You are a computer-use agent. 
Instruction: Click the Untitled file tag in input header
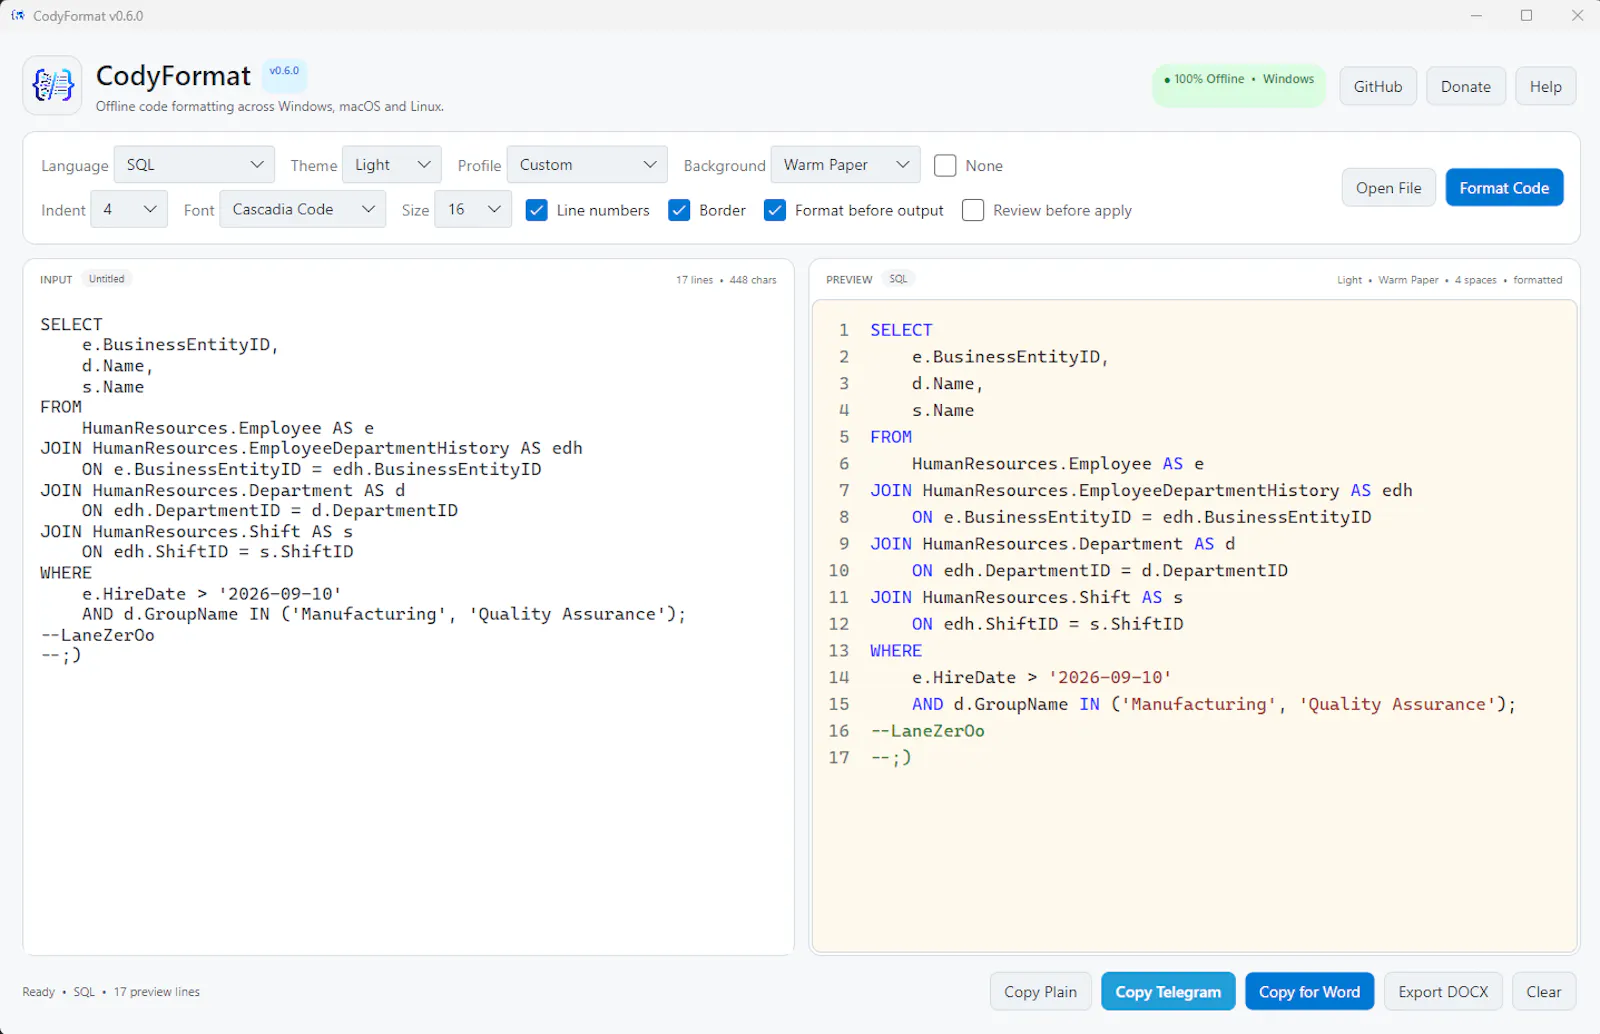click(107, 279)
